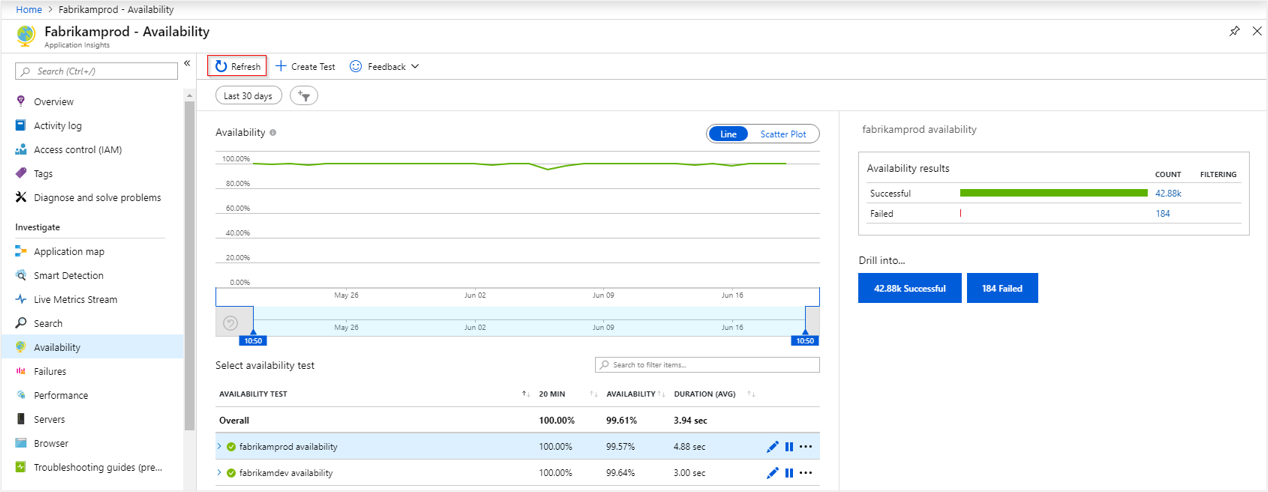The width and height of the screenshot is (1268, 492).
Task: Click the add filter funnel icon
Action: tap(303, 96)
